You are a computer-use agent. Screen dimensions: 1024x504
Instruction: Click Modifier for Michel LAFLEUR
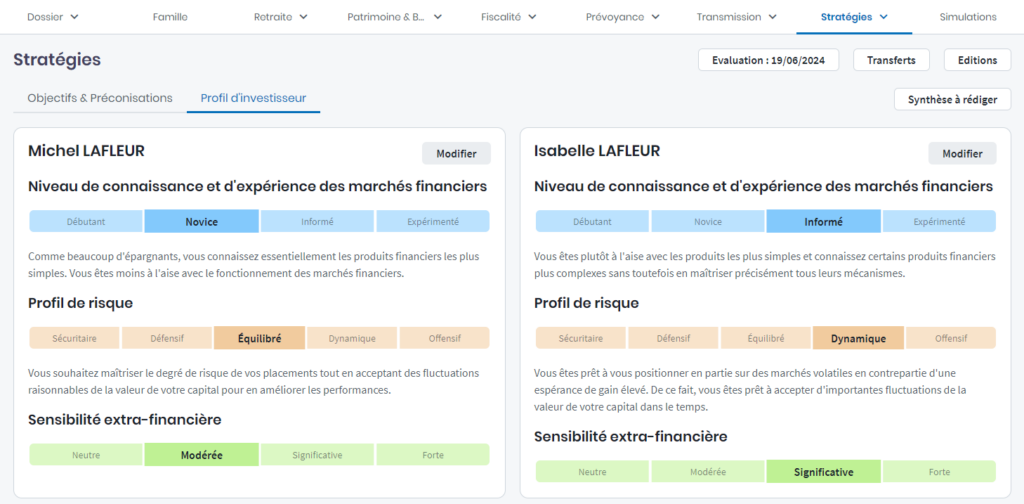456,154
